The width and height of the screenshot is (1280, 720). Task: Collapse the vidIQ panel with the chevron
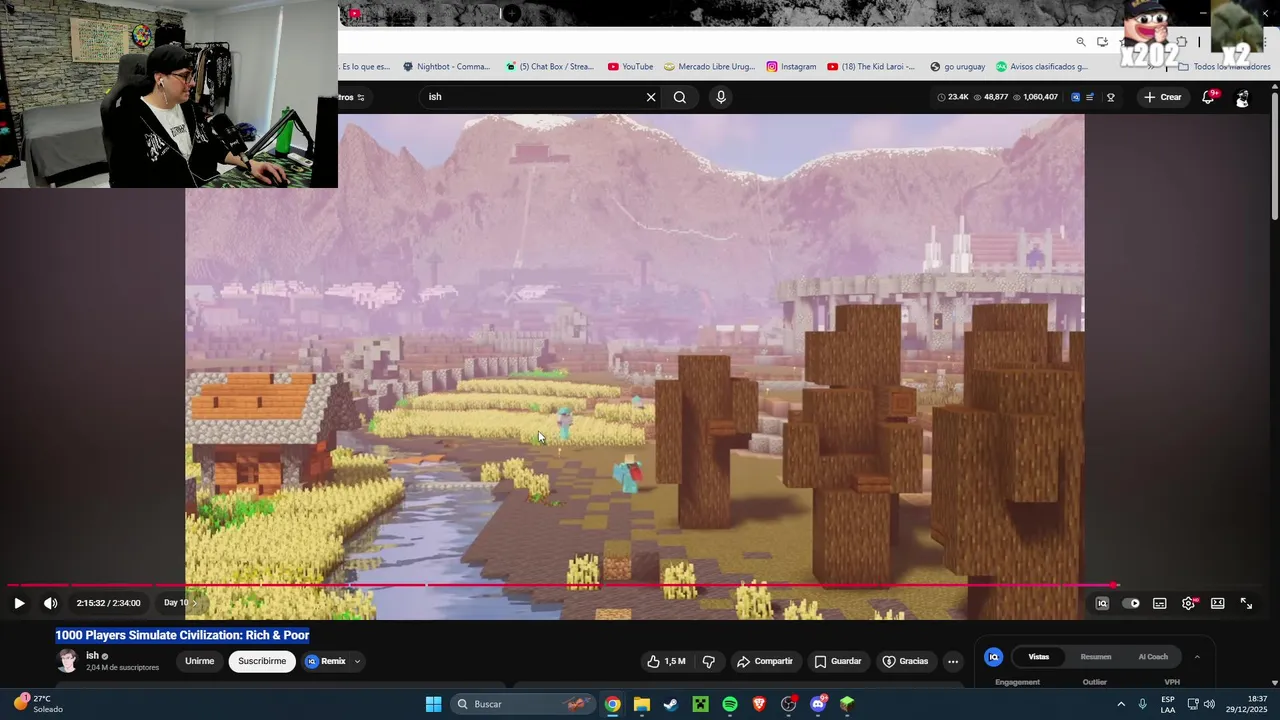click(x=1197, y=657)
